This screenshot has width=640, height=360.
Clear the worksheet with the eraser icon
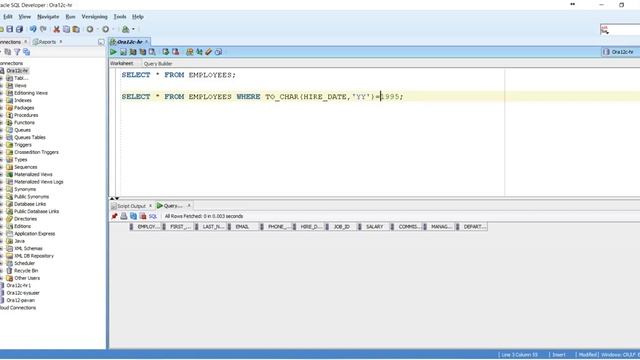pyautogui.click(x=209, y=52)
